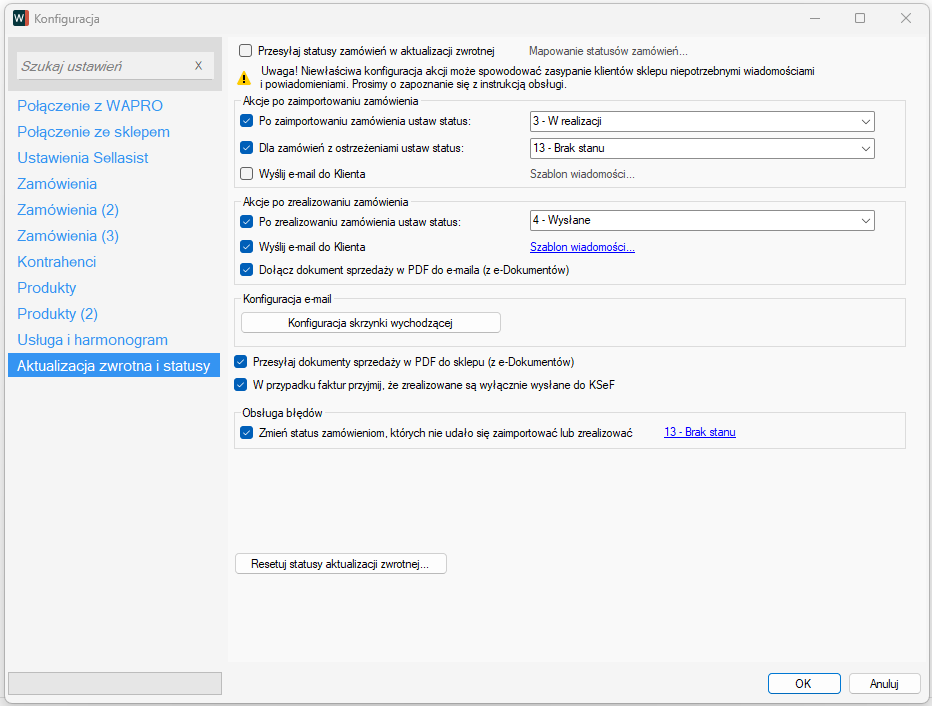Click the '13 - Brak stanu' error status link
932x706 pixels.
click(700, 433)
